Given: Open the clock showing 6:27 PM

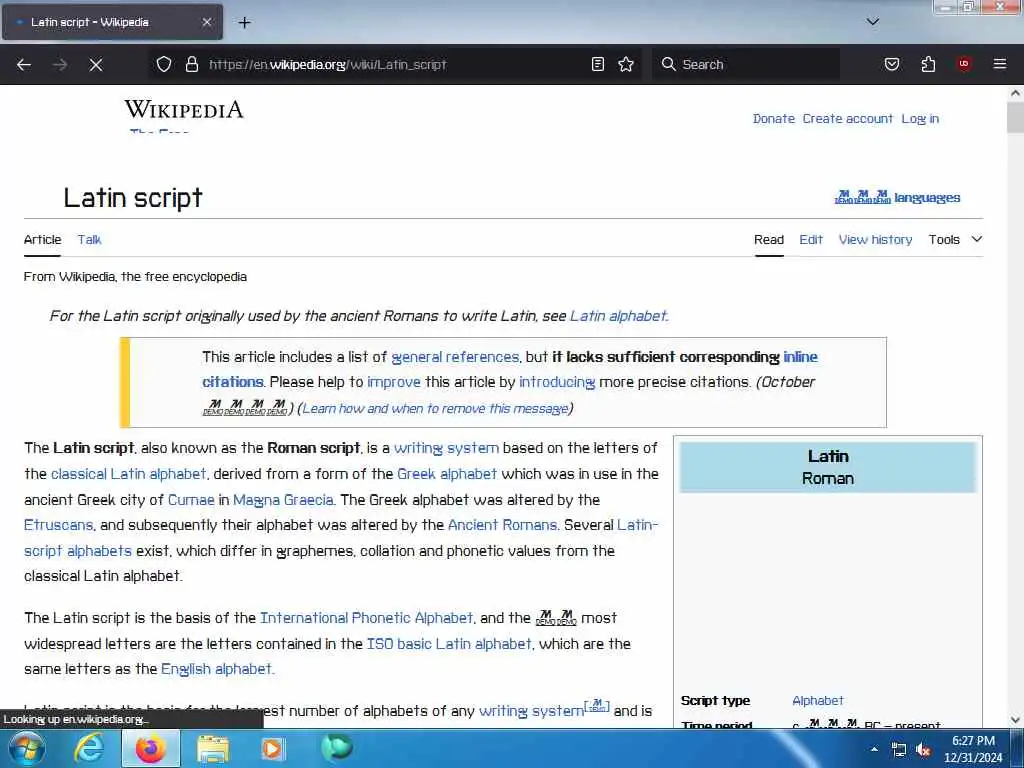Looking at the screenshot, I should point(973,749).
